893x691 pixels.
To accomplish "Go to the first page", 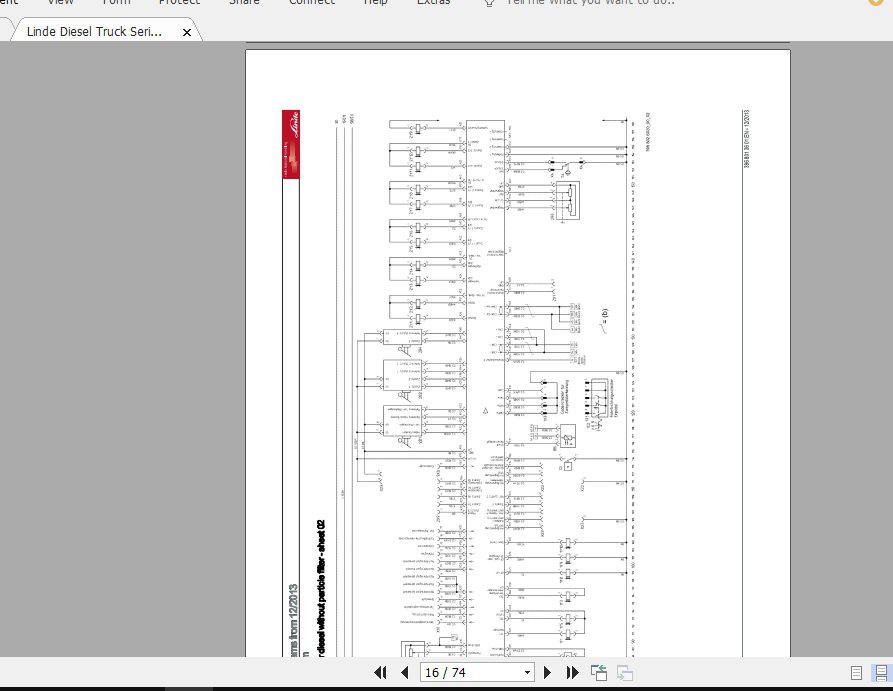I will coord(380,673).
